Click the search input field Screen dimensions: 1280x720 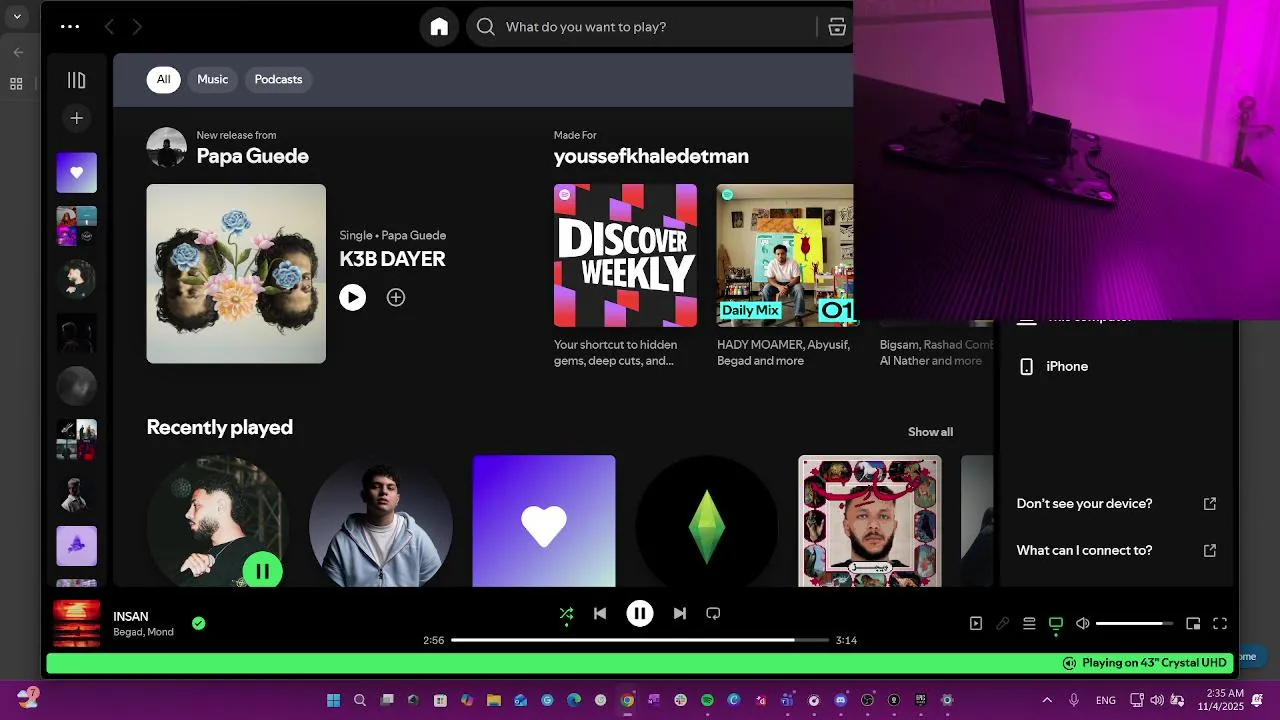tap(660, 27)
